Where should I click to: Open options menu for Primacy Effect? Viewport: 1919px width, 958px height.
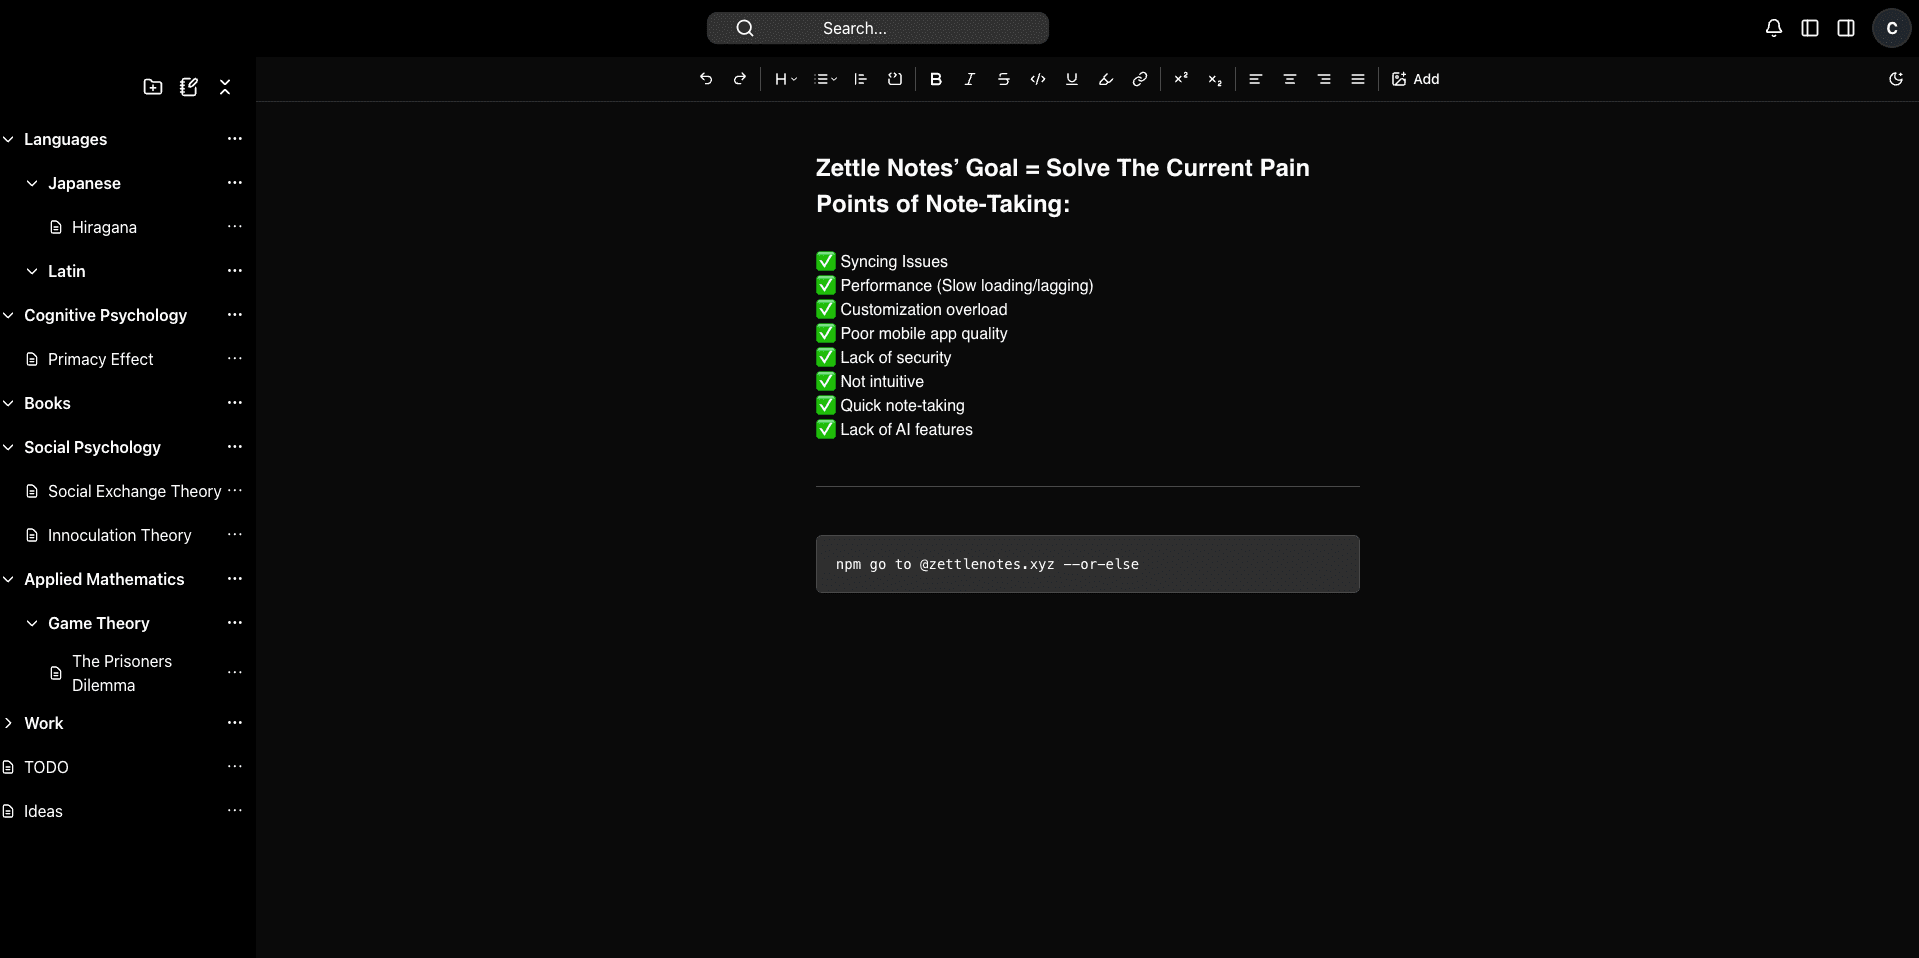click(235, 359)
